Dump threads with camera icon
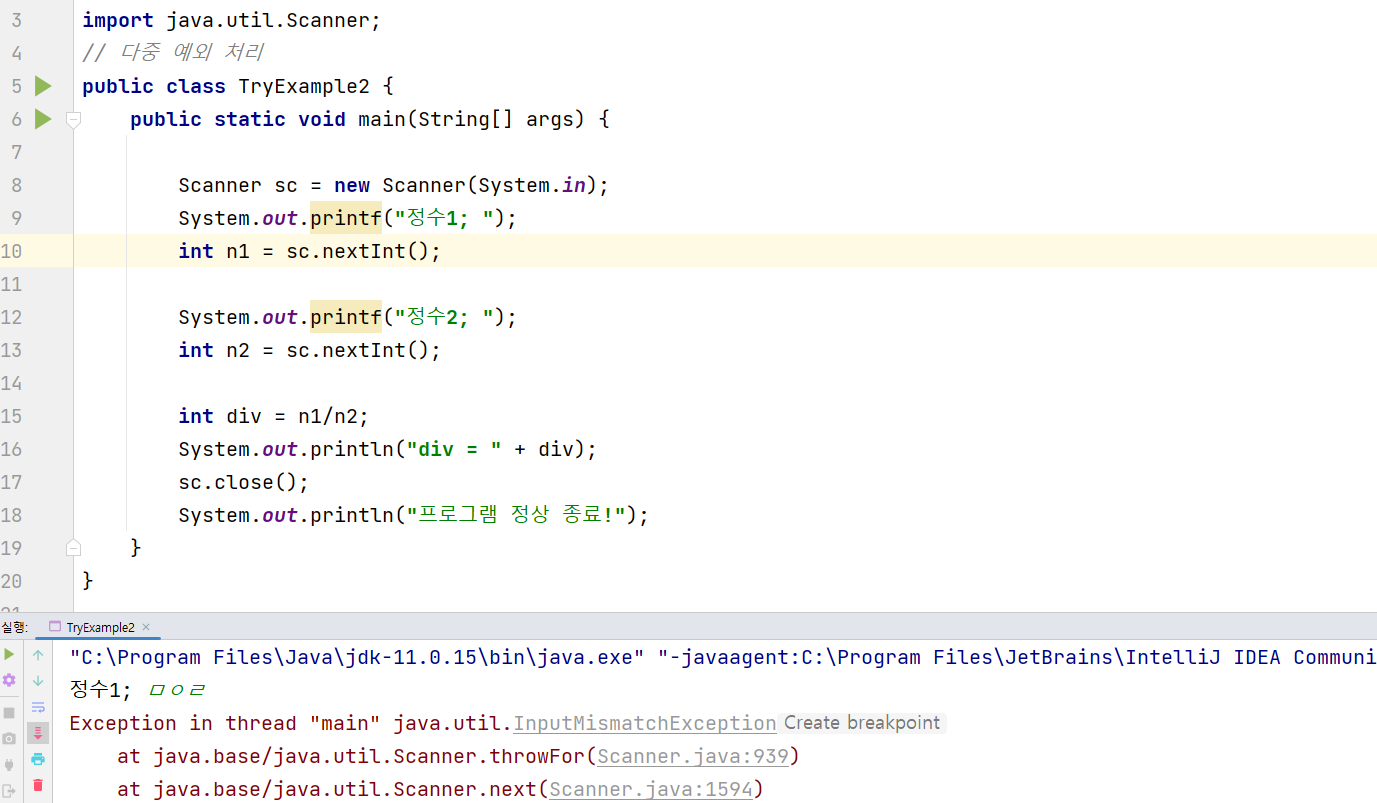The height and width of the screenshot is (803, 1377). pyautogui.click(x=9, y=739)
